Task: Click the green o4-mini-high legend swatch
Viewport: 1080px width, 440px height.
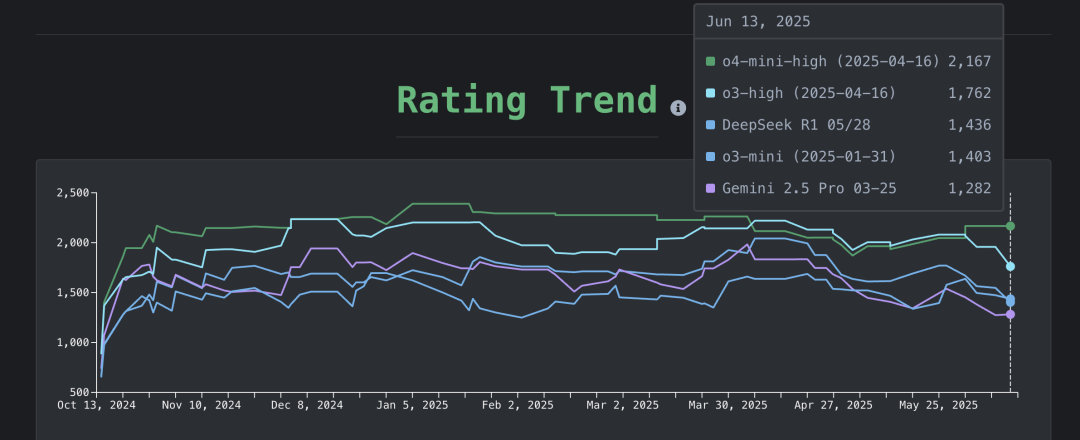Action: (x=711, y=61)
